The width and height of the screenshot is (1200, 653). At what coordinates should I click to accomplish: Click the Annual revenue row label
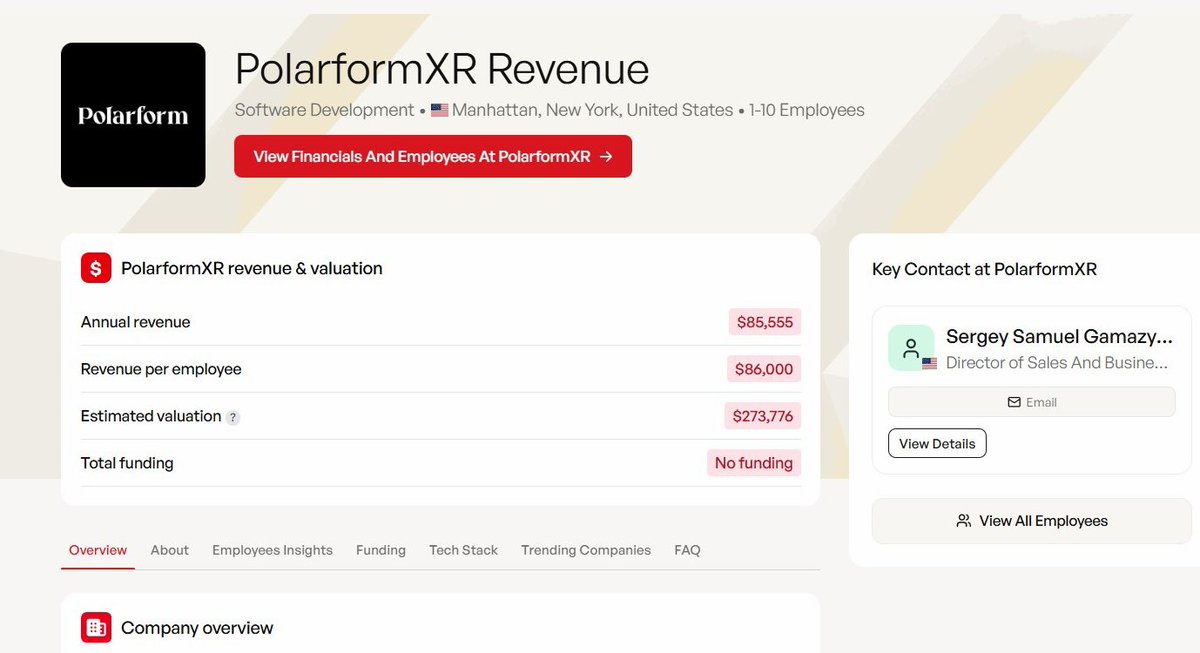point(136,322)
